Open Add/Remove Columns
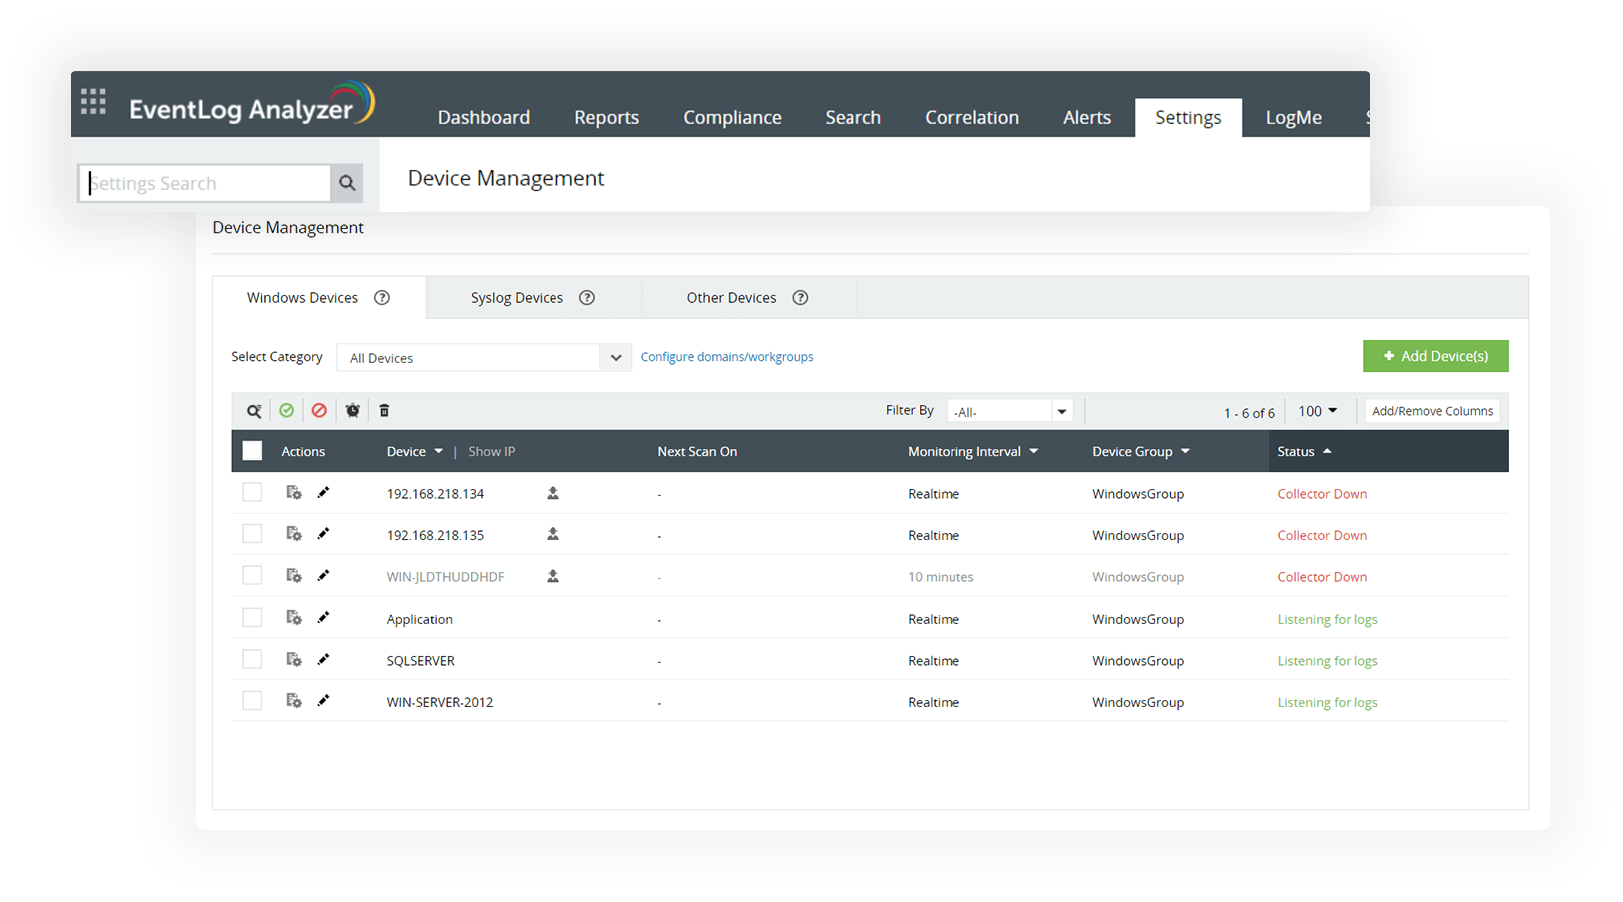The image size is (1623, 902). [x=1432, y=411]
